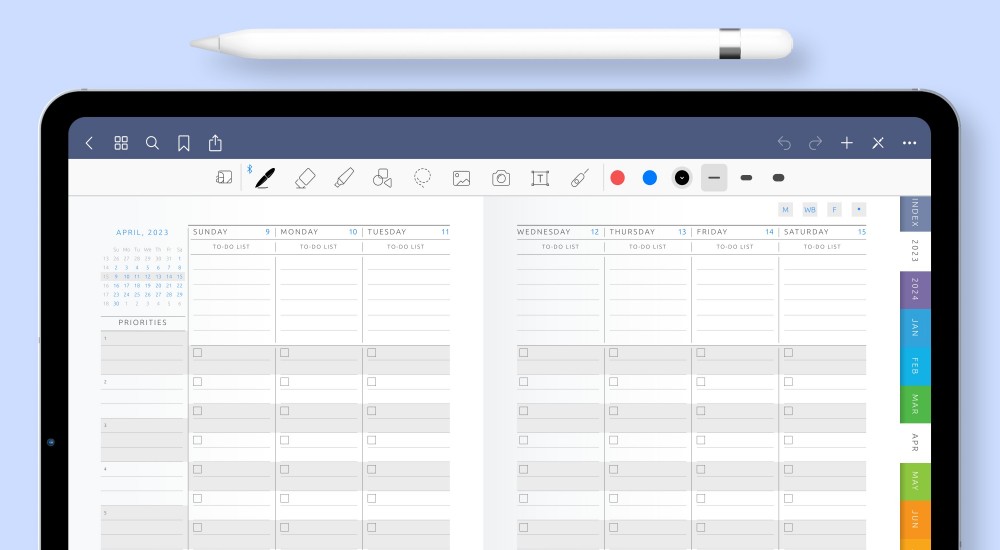Screen dimensions: 1000x550
Task: Select the Eraser tool
Action: coord(305,178)
